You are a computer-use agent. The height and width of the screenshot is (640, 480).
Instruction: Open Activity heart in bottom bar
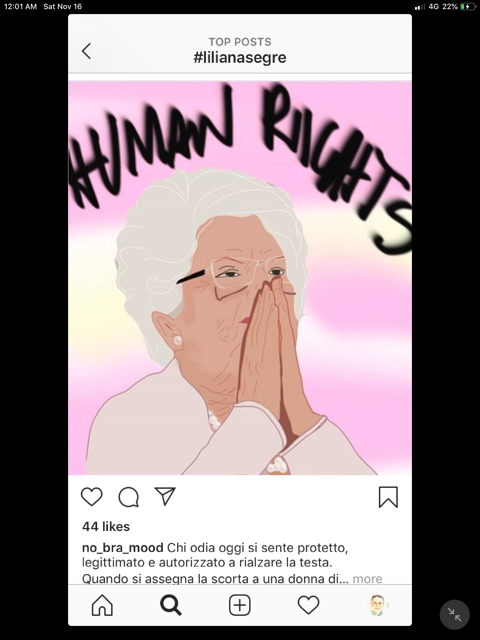308,605
